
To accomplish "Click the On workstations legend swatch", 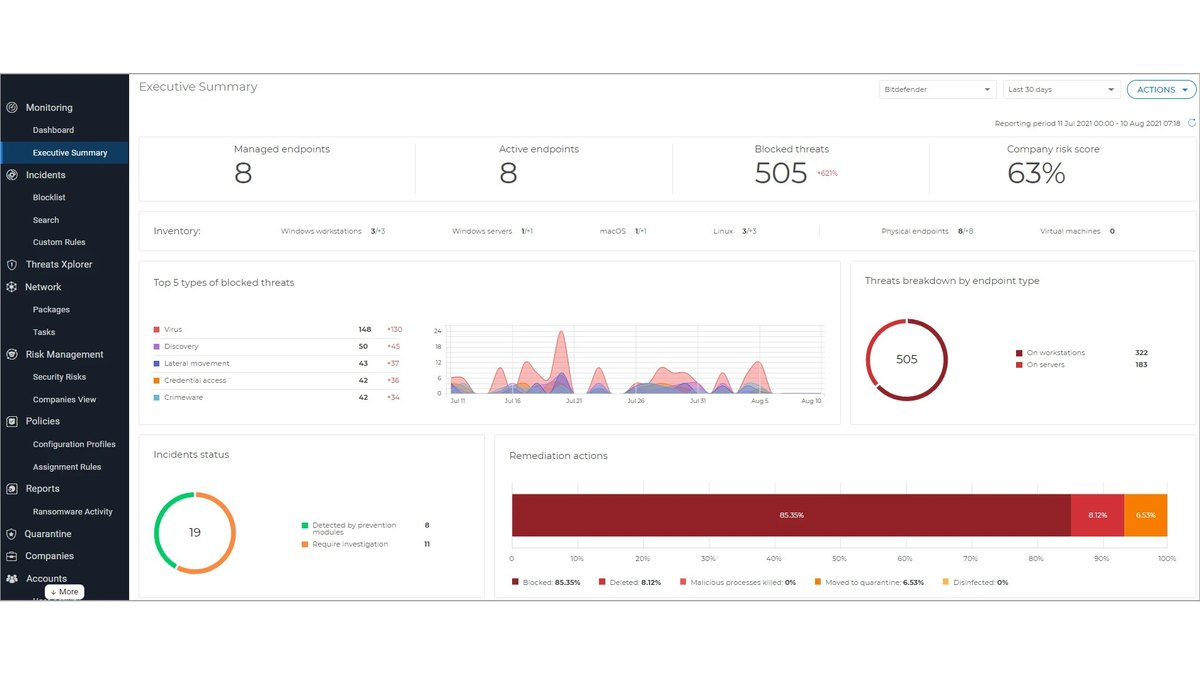I will [x=1019, y=353].
